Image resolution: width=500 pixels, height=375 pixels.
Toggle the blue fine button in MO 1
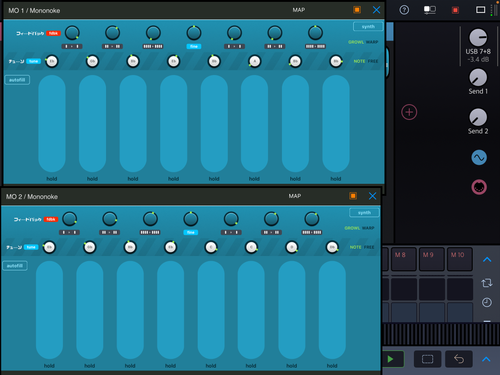click(194, 46)
